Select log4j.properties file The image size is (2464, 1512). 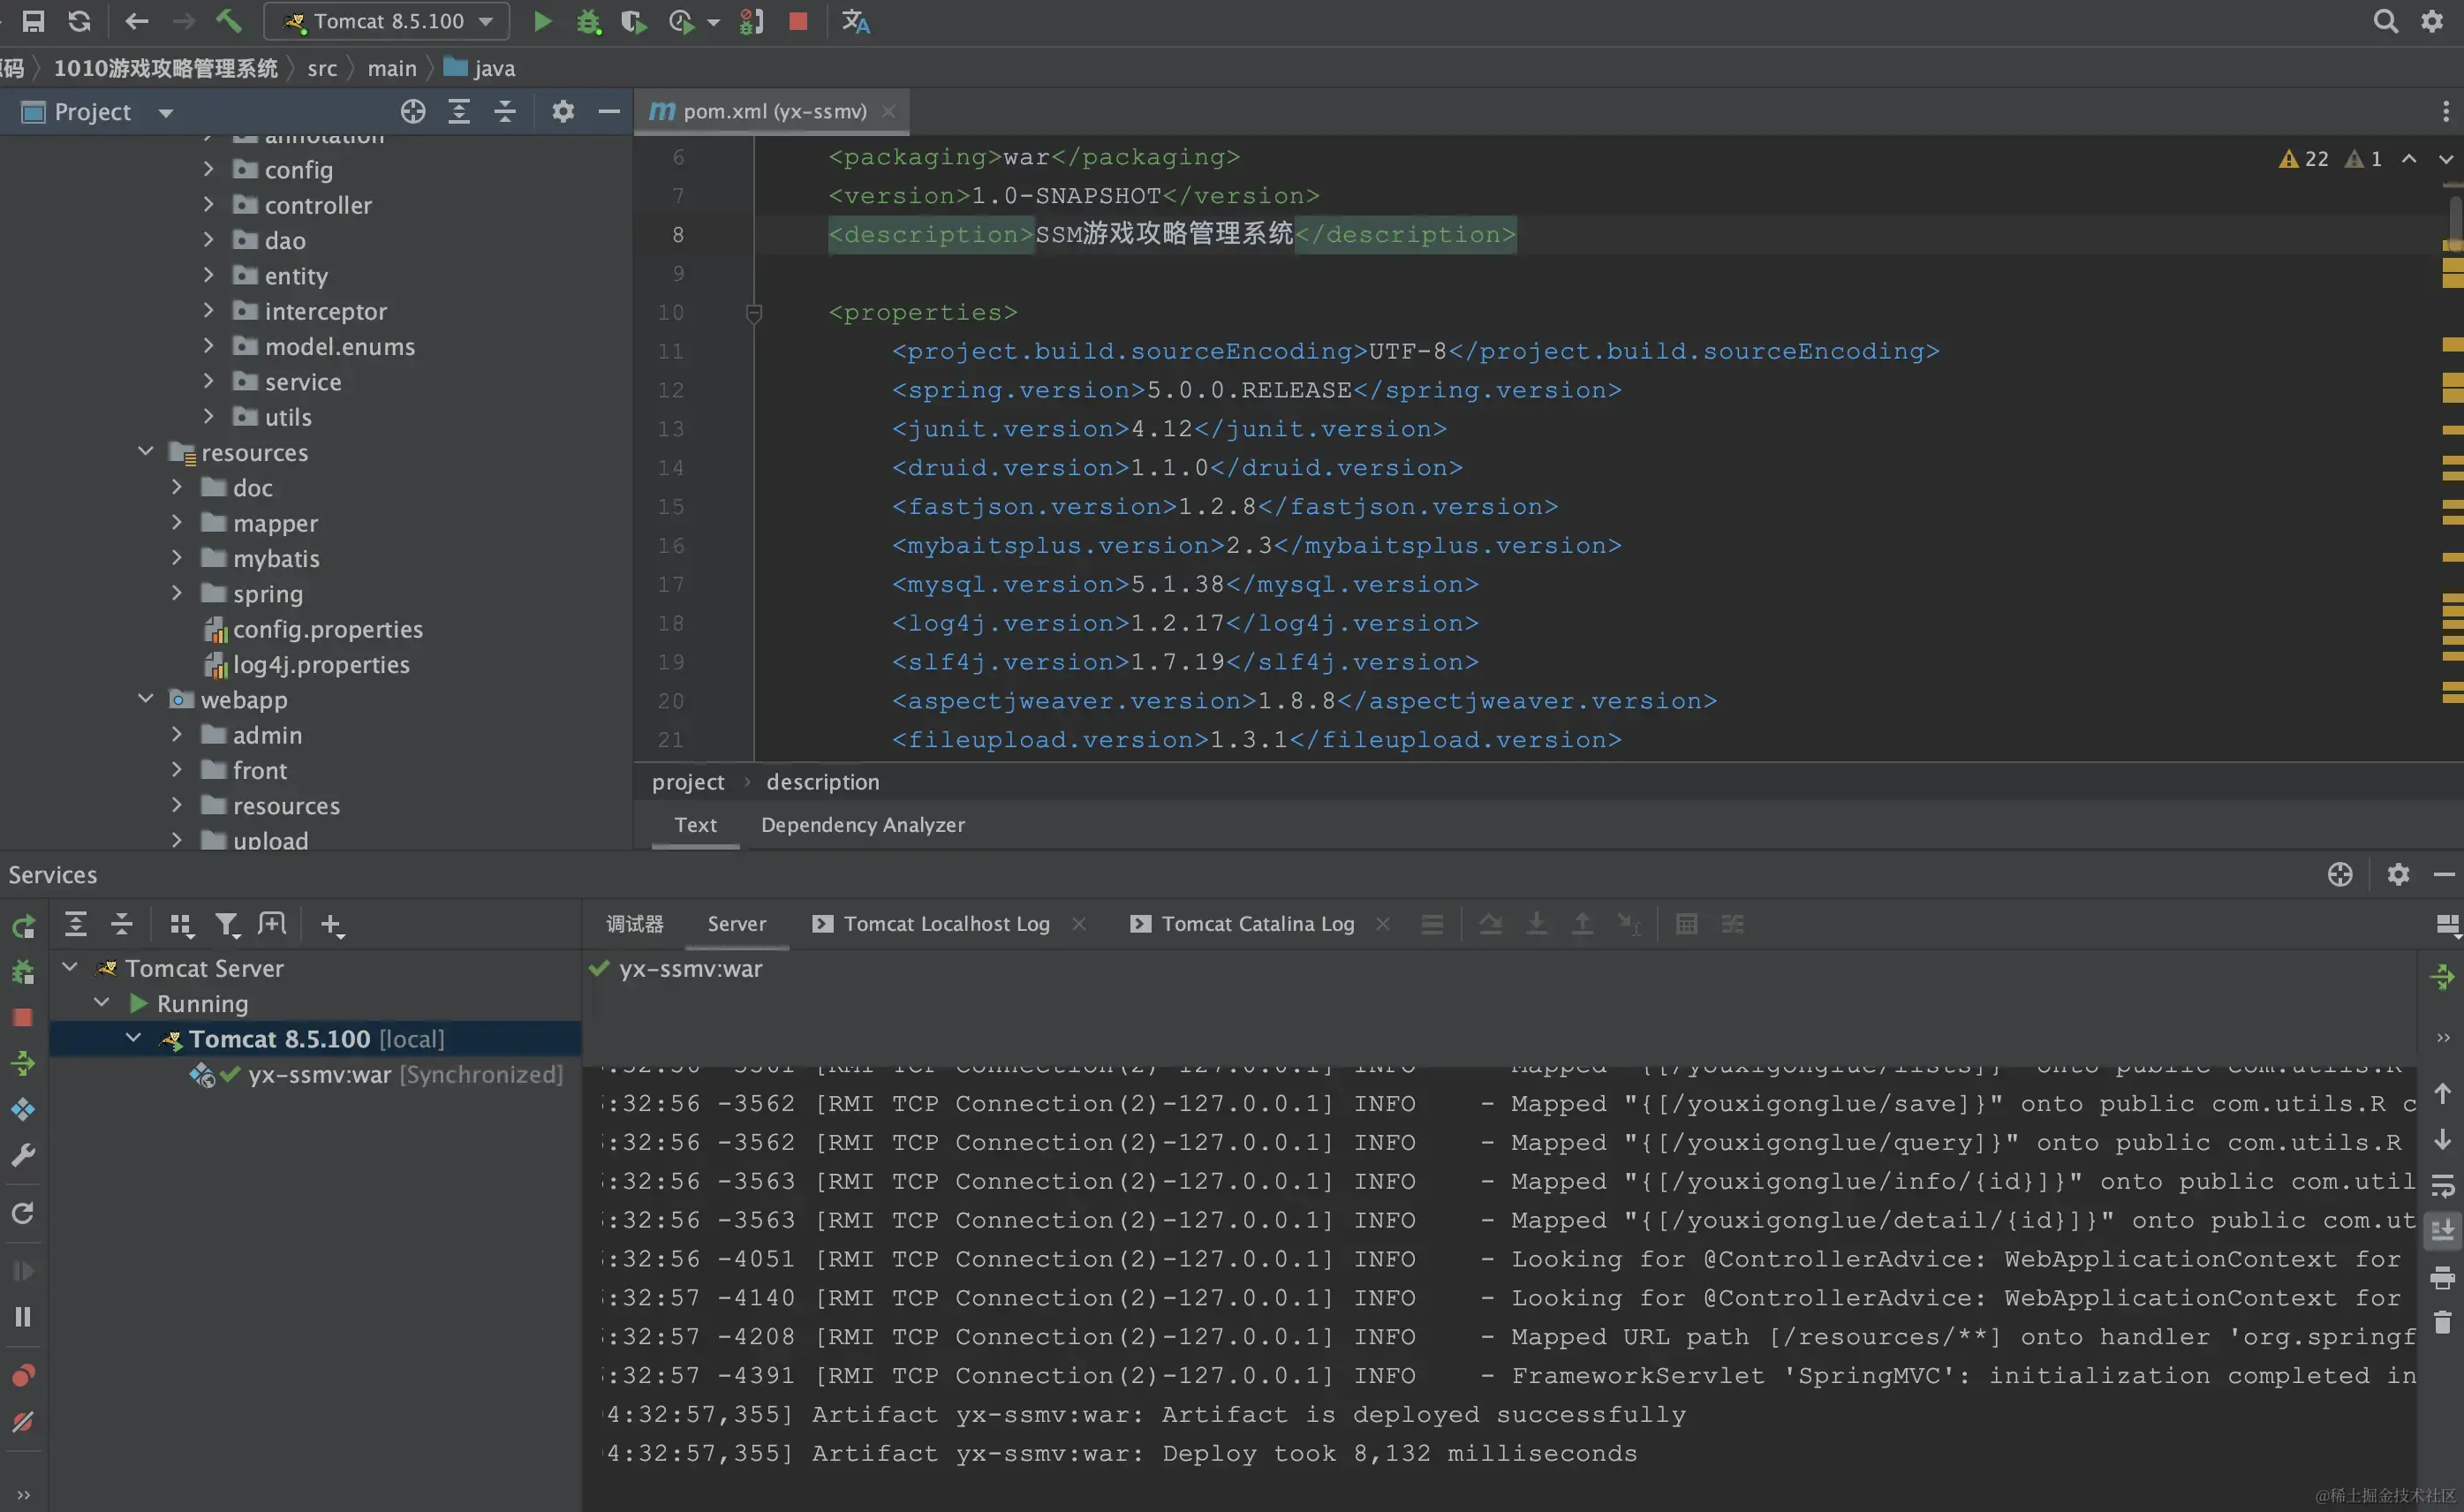[320, 664]
